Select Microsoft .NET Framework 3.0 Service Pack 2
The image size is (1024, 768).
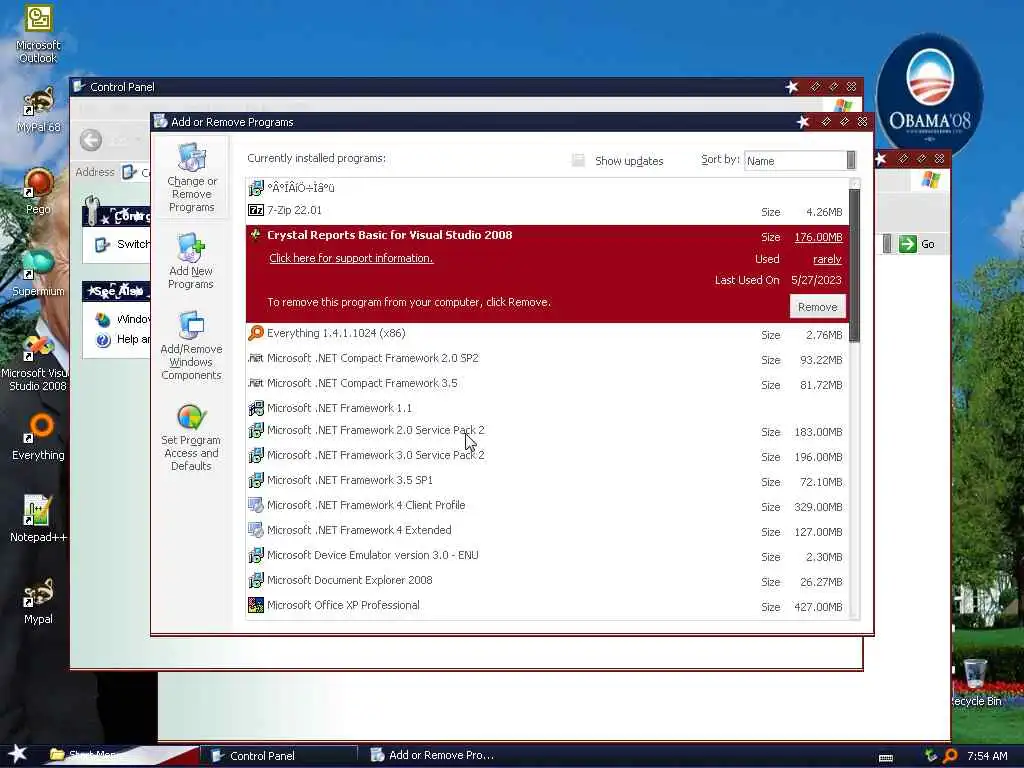[547, 456]
